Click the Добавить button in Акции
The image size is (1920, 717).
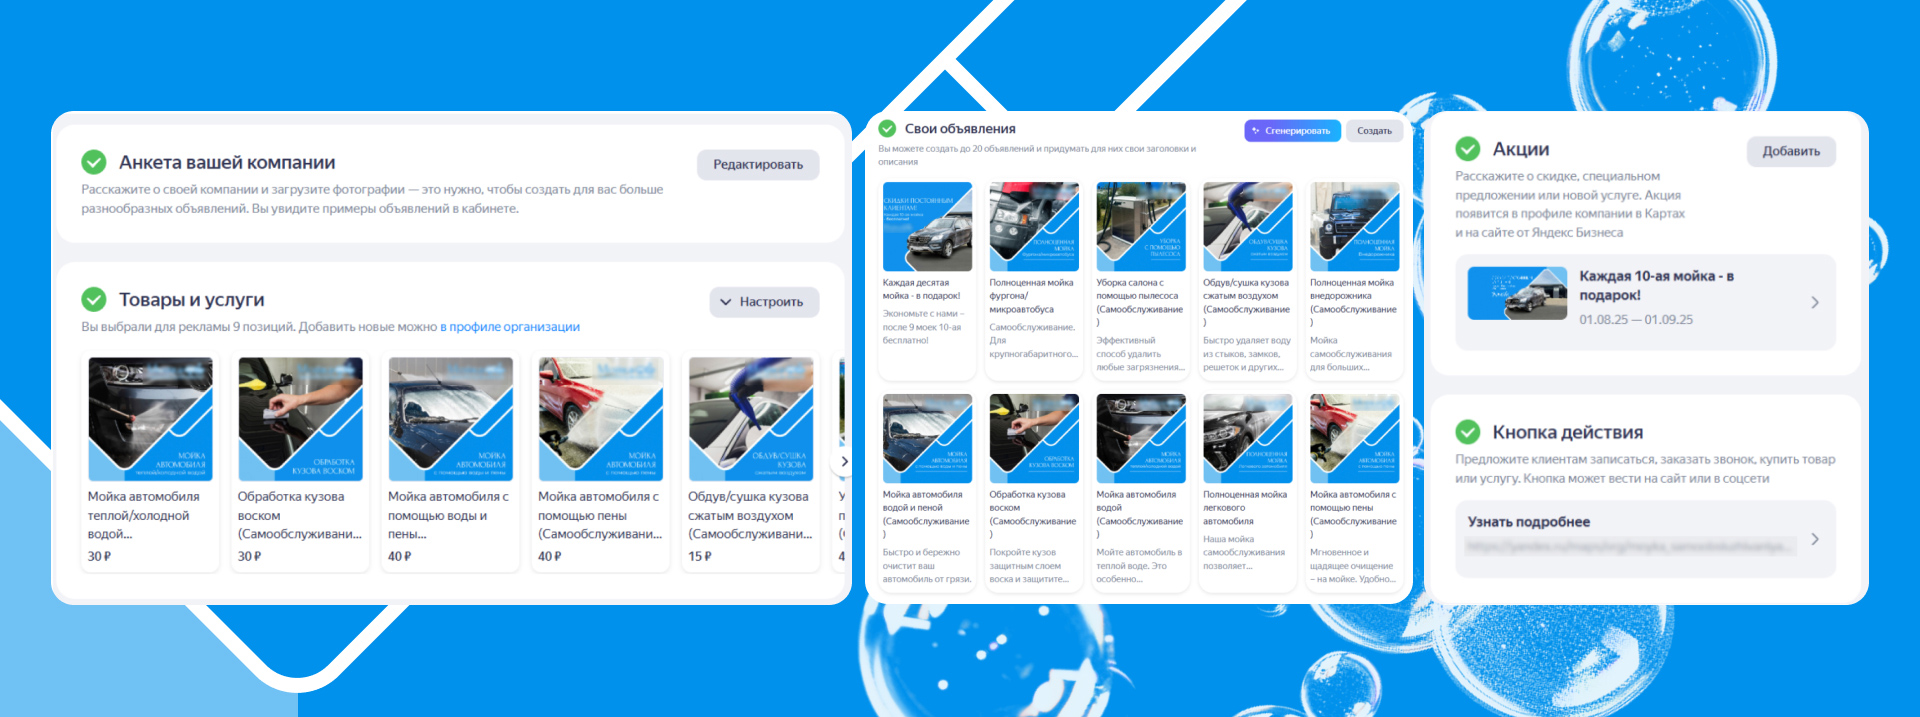1790,151
